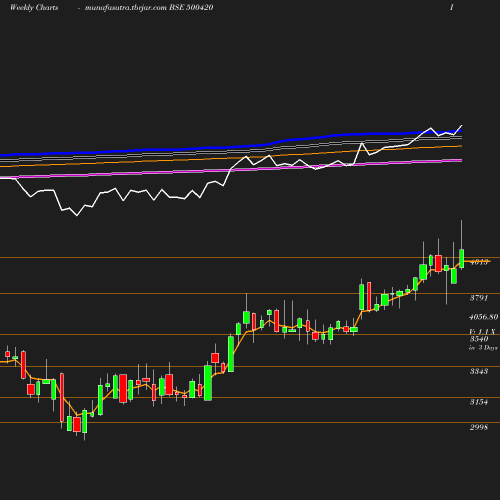The width and height of the screenshot is (500, 500).
Task: Click the lowest trough of the white indicator line
Action: [77, 216]
